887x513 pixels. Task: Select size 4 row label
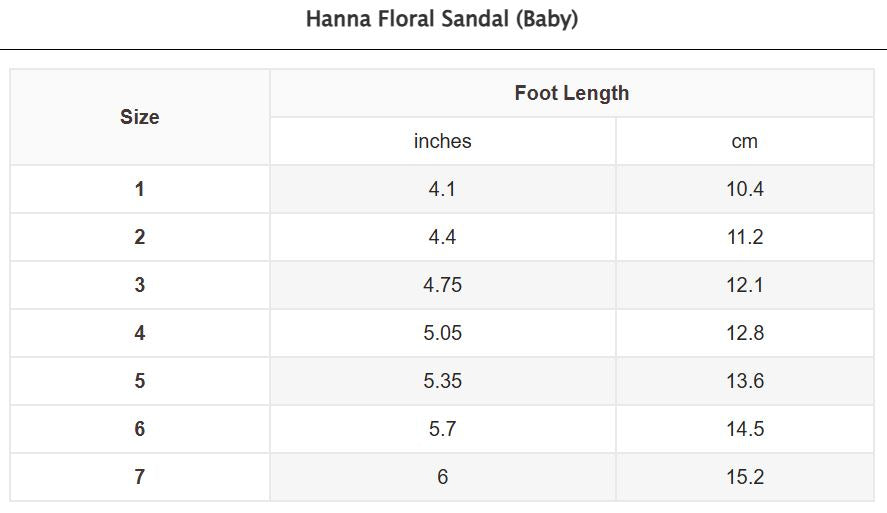[140, 333]
